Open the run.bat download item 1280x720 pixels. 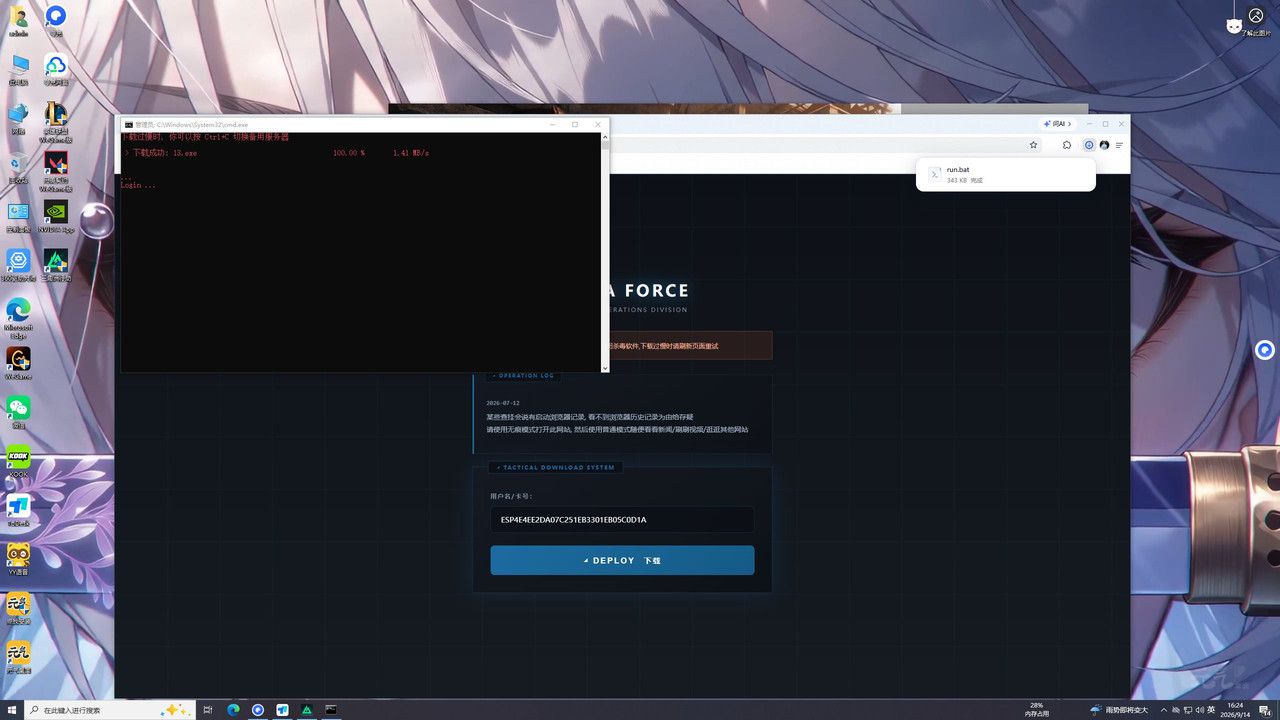click(1005, 175)
